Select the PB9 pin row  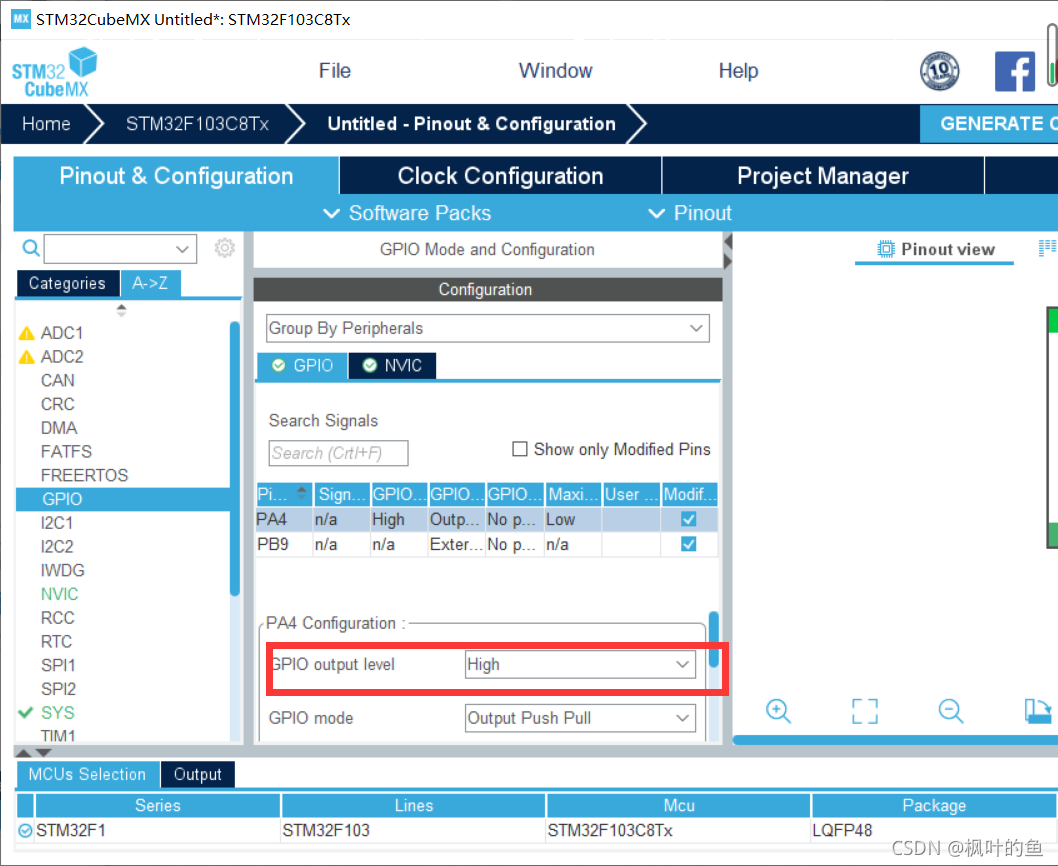486,545
